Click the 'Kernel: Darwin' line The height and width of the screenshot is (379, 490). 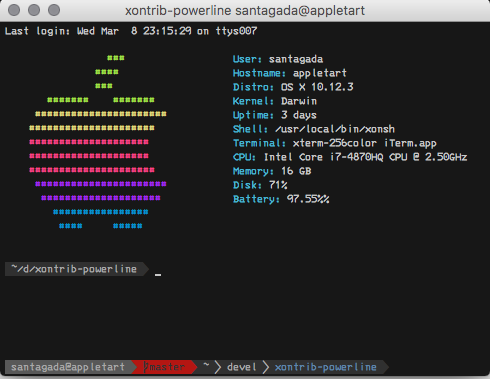click(275, 101)
